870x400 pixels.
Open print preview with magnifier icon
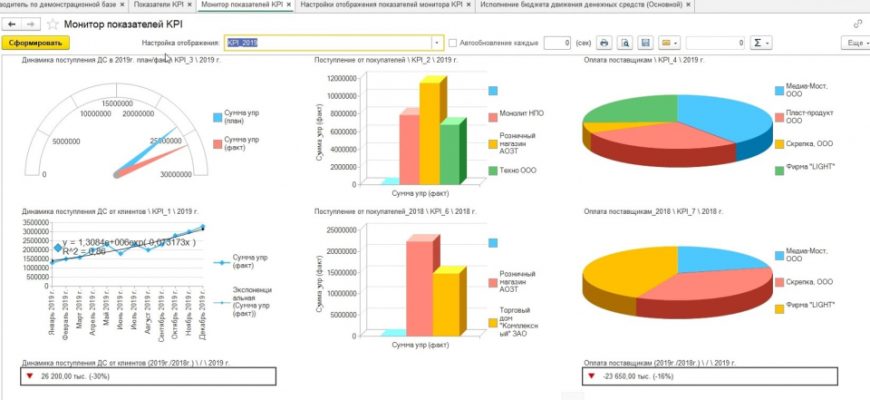click(625, 44)
